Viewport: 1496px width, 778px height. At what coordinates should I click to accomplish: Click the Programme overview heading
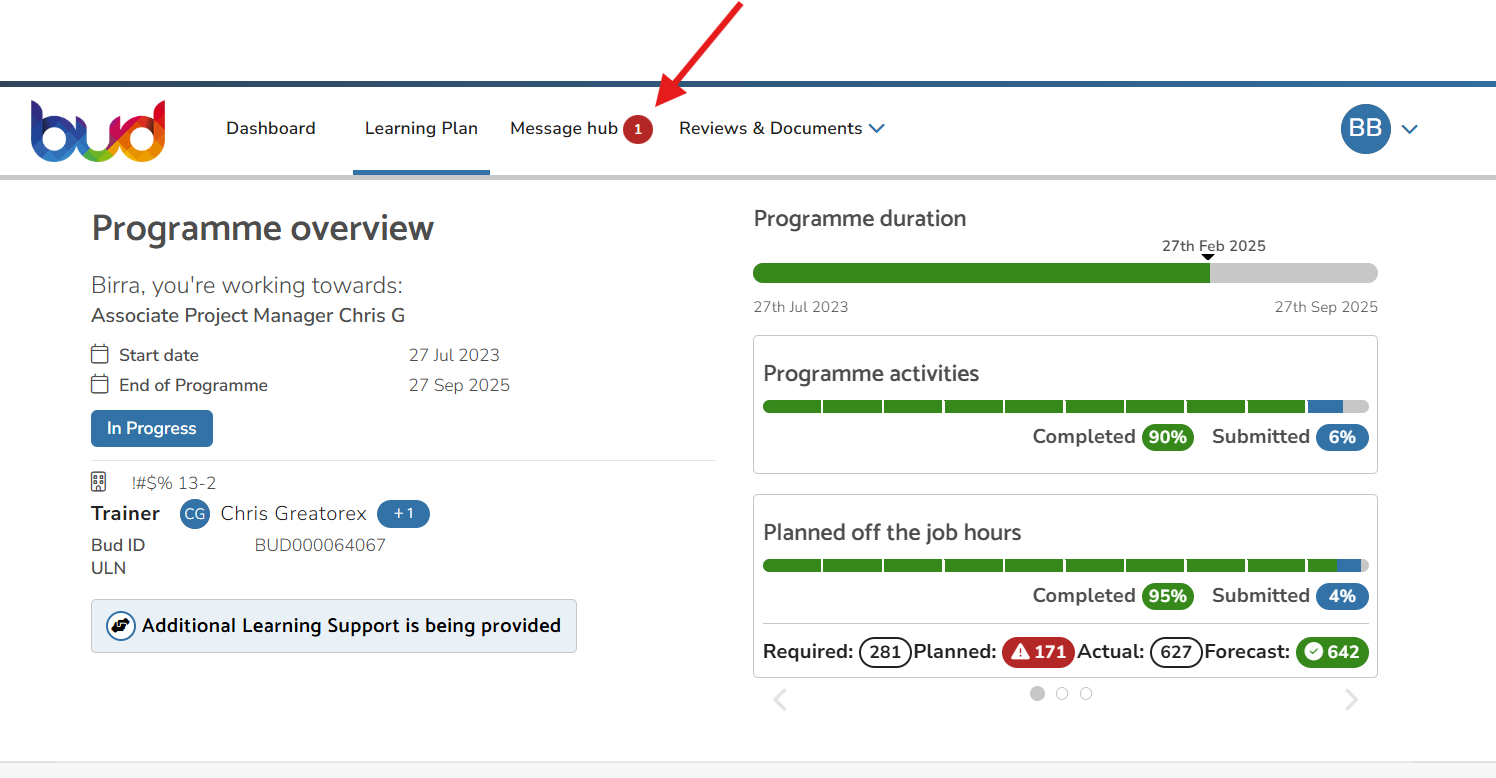coord(263,229)
